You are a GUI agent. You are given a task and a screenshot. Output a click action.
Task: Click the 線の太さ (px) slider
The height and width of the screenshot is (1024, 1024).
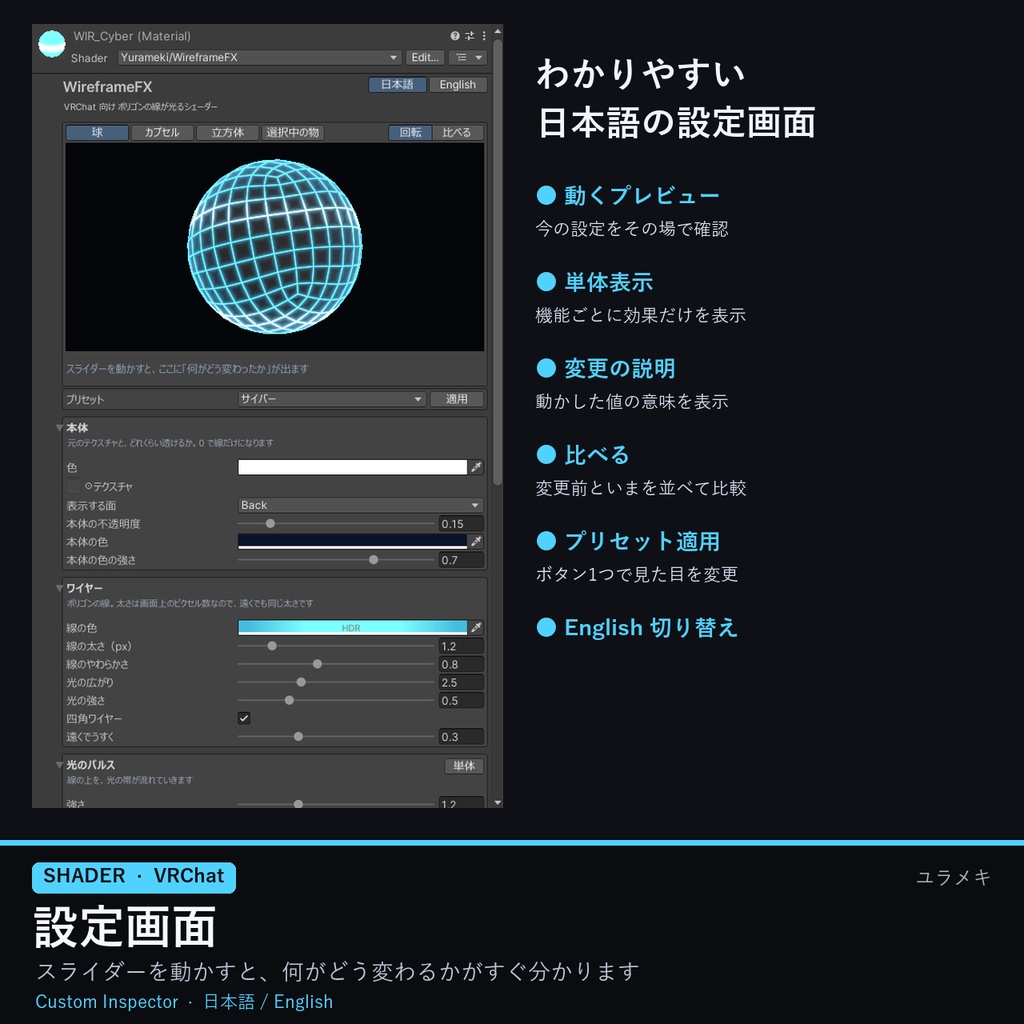point(336,647)
